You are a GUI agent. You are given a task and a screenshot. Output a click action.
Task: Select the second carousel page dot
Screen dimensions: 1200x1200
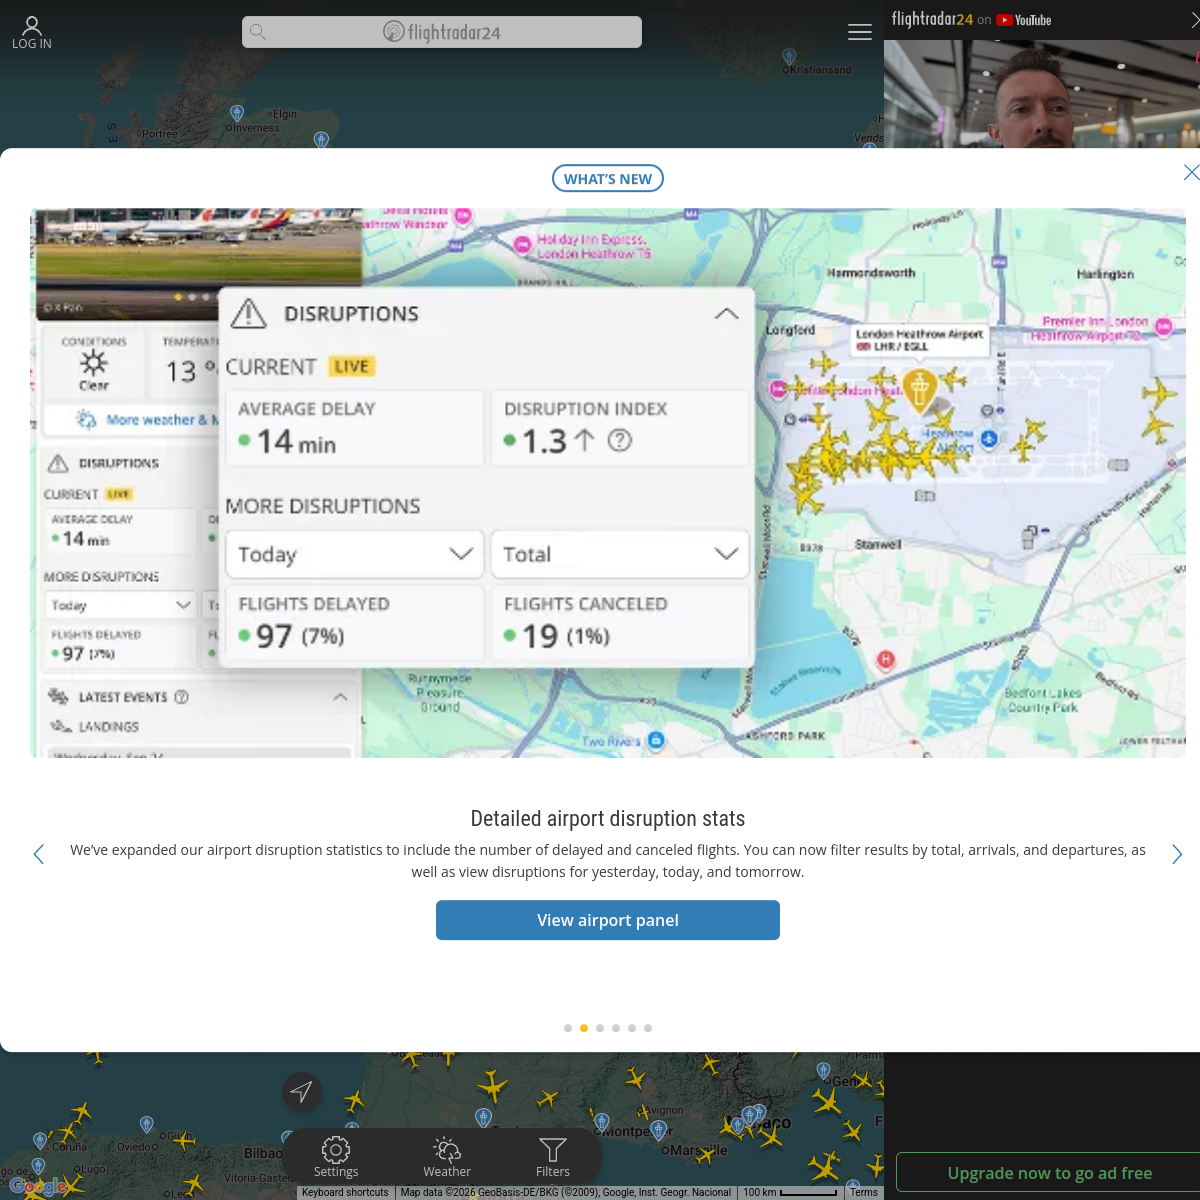pos(583,1027)
